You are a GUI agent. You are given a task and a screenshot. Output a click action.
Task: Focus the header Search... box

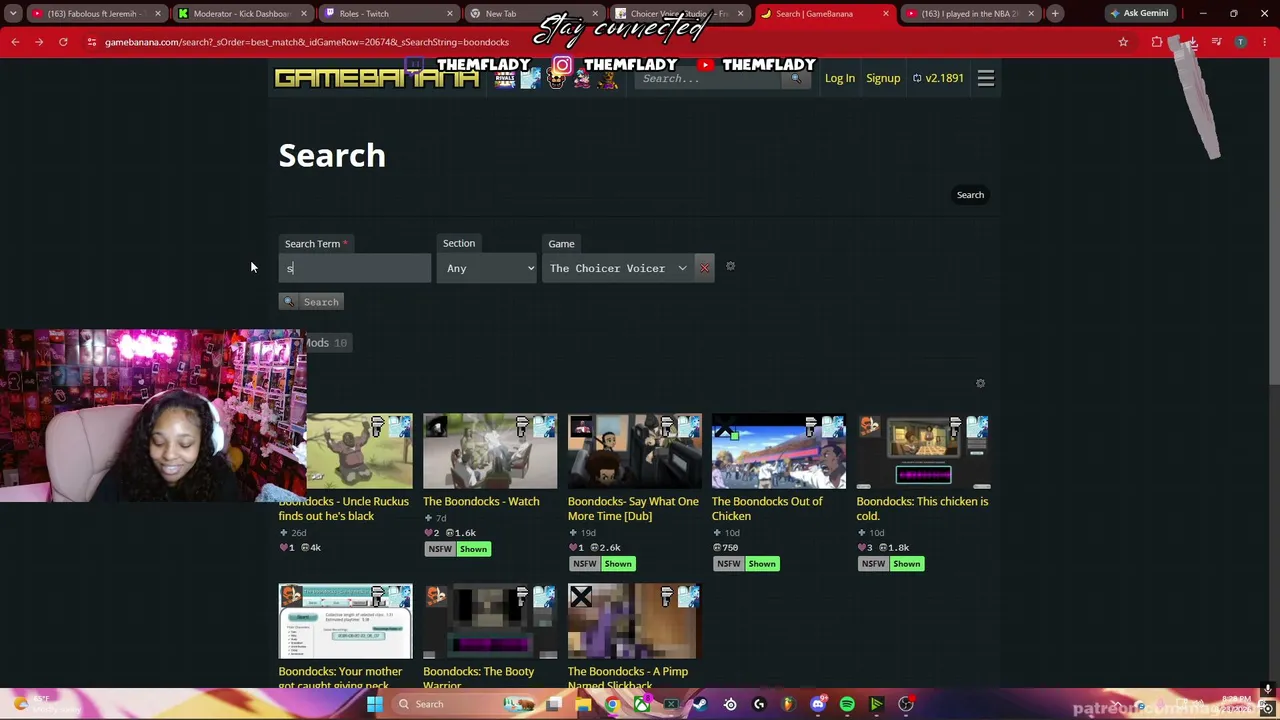click(x=710, y=78)
